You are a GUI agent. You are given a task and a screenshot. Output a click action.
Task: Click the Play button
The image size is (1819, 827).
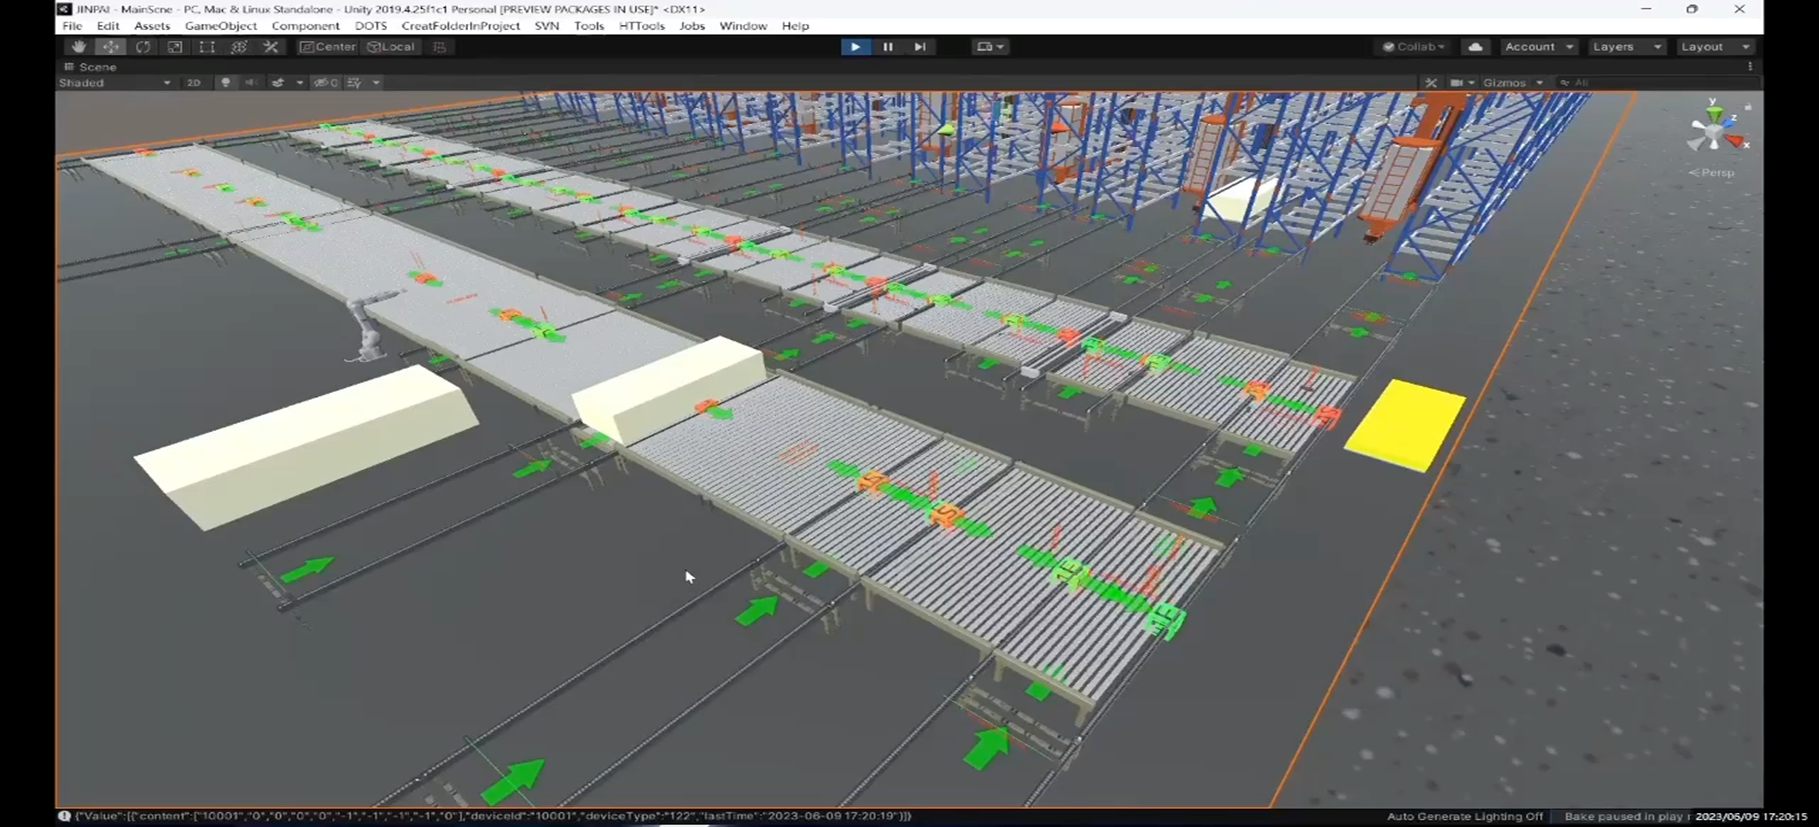[x=855, y=47]
